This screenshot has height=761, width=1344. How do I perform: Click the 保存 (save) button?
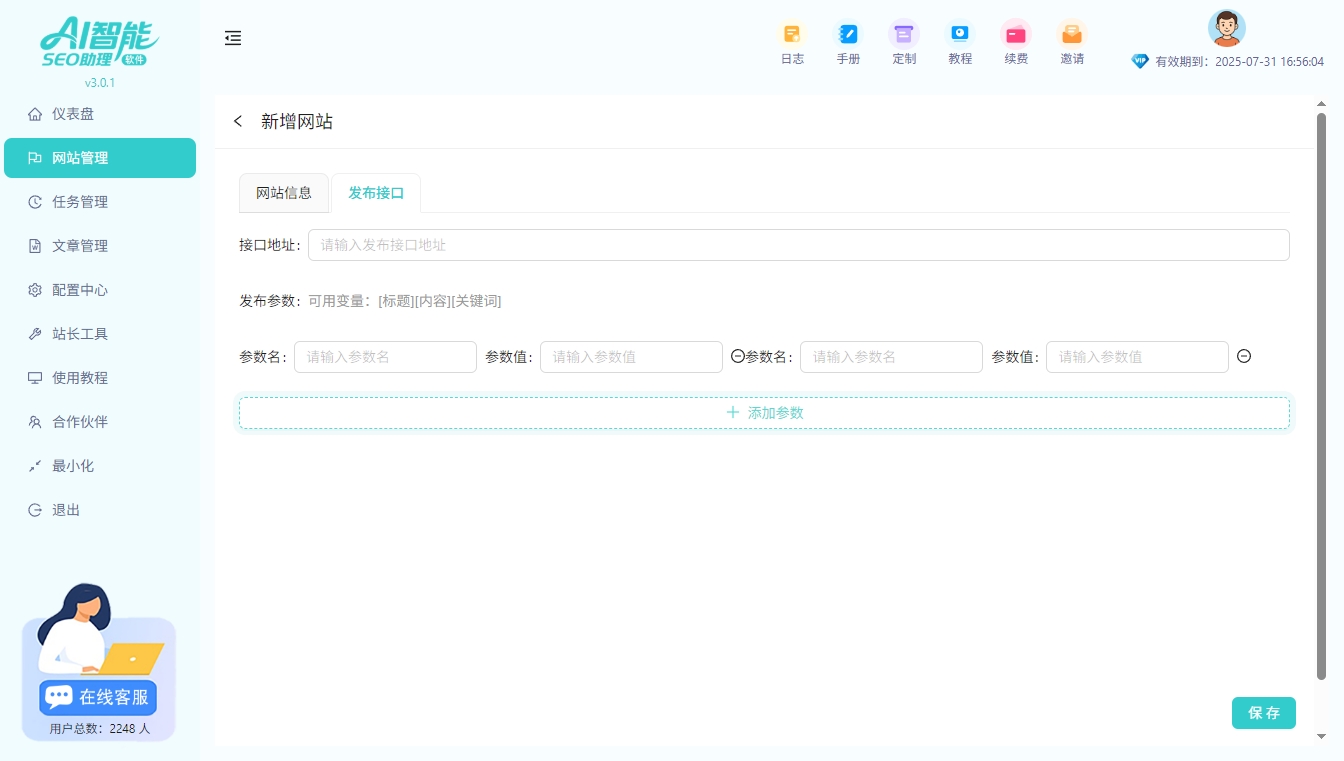[x=1263, y=713]
